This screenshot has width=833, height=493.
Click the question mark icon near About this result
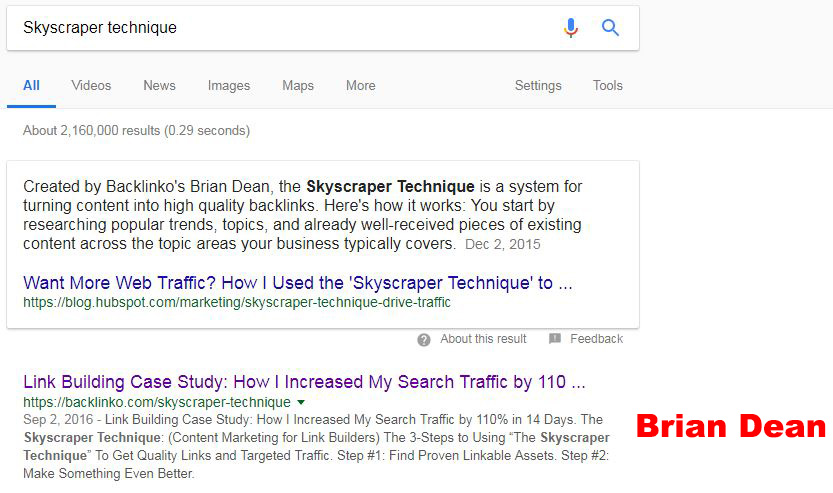pos(423,339)
